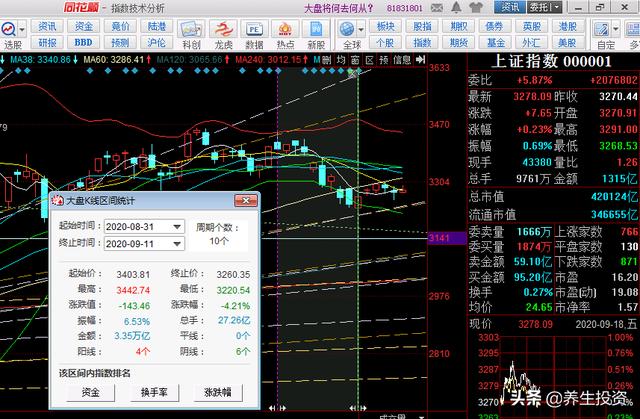Click the arrow-to-bar collapse icon
This screenshot has width=640, height=419.
(420, 60)
